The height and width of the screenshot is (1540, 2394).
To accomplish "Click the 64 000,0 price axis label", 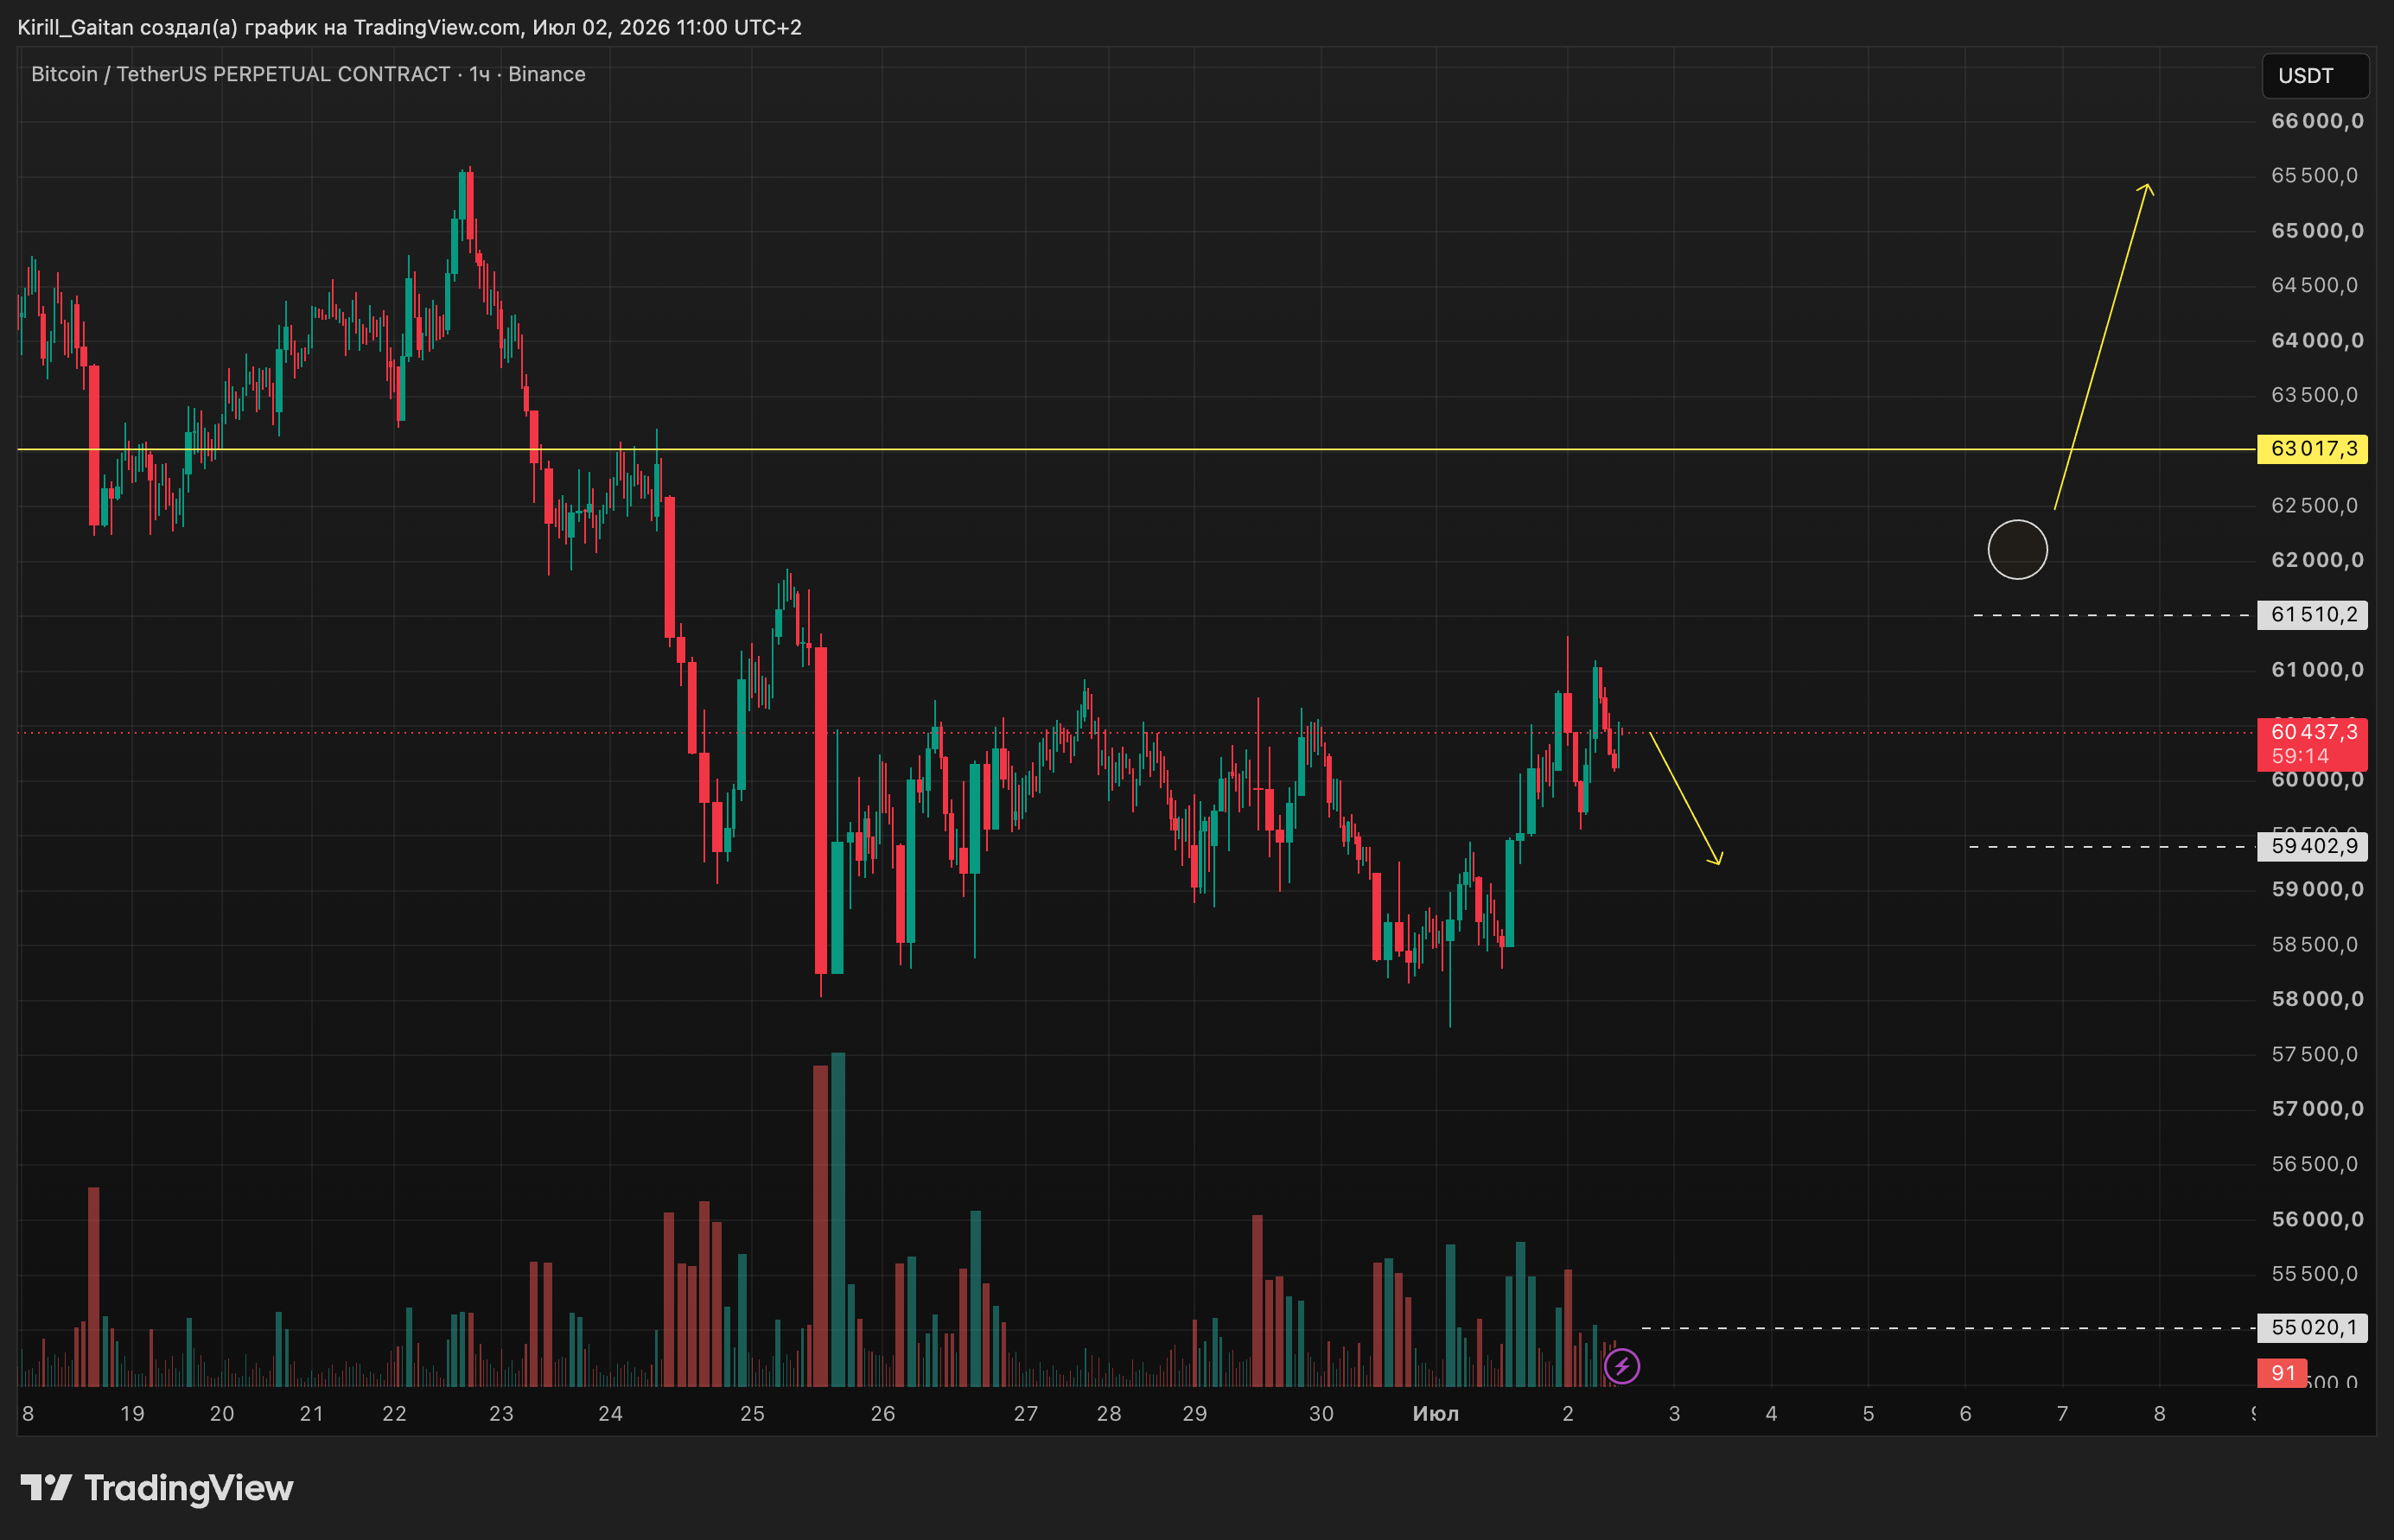I will (2317, 340).
